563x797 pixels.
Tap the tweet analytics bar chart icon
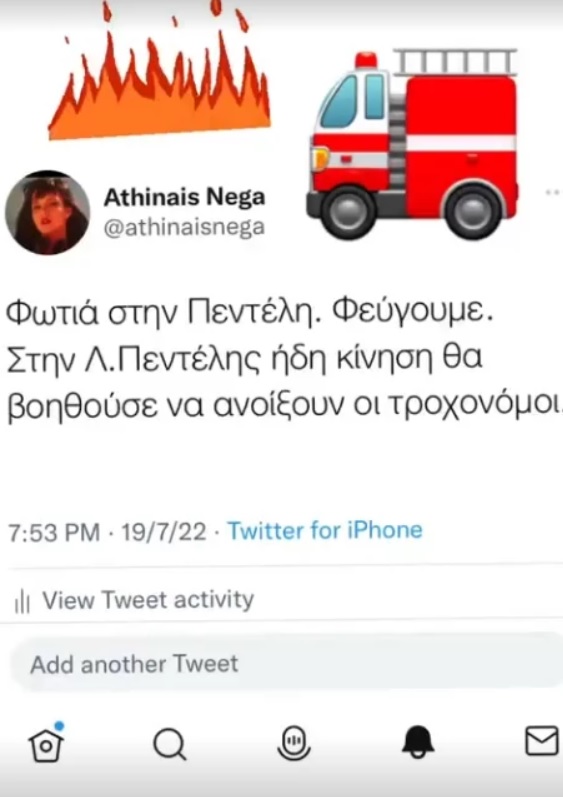22,601
